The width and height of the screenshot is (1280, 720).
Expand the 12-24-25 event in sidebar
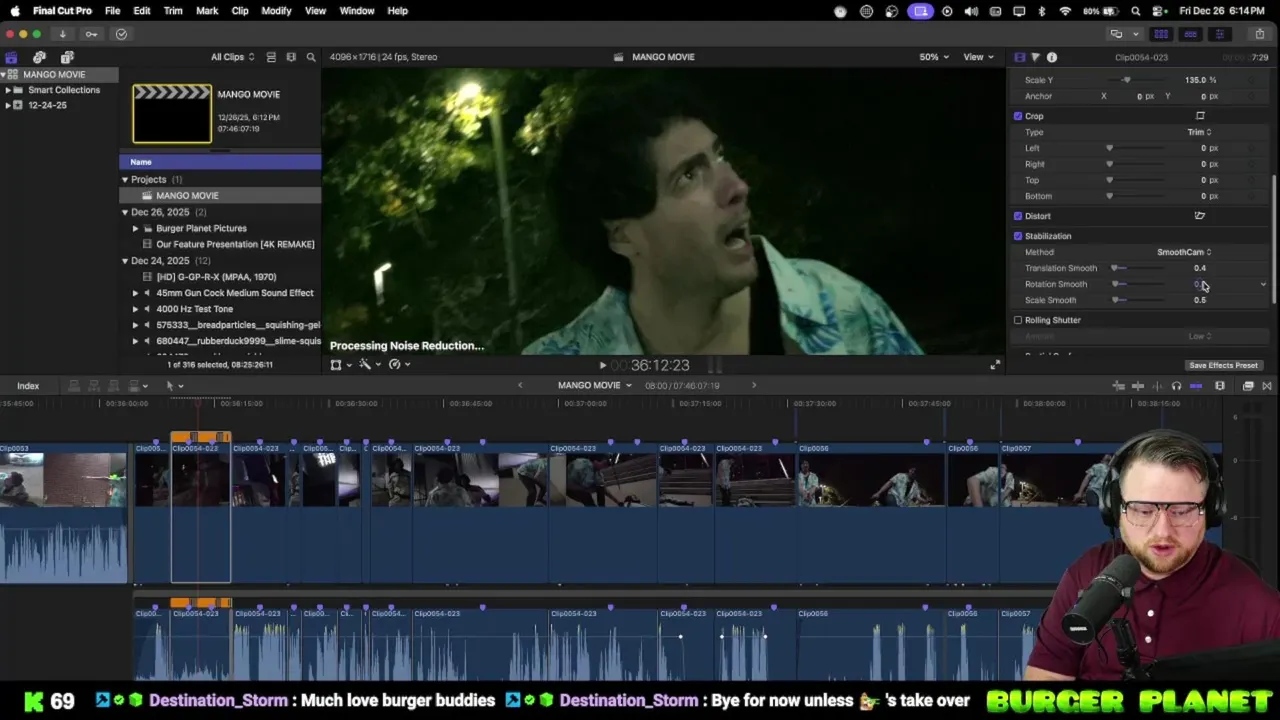pos(8,105)
